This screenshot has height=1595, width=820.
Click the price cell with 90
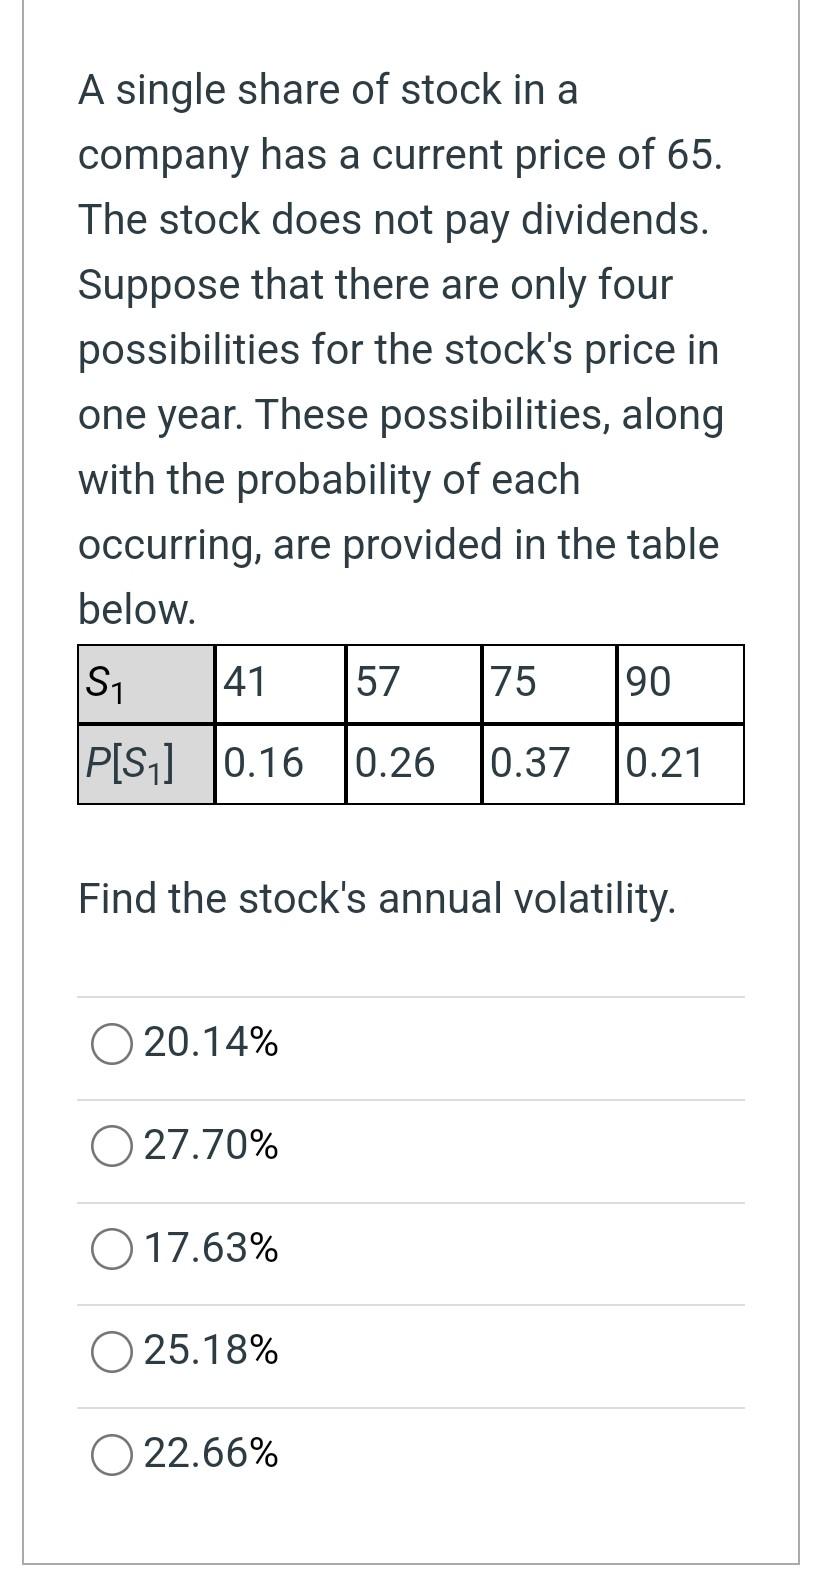coord(680,684)
